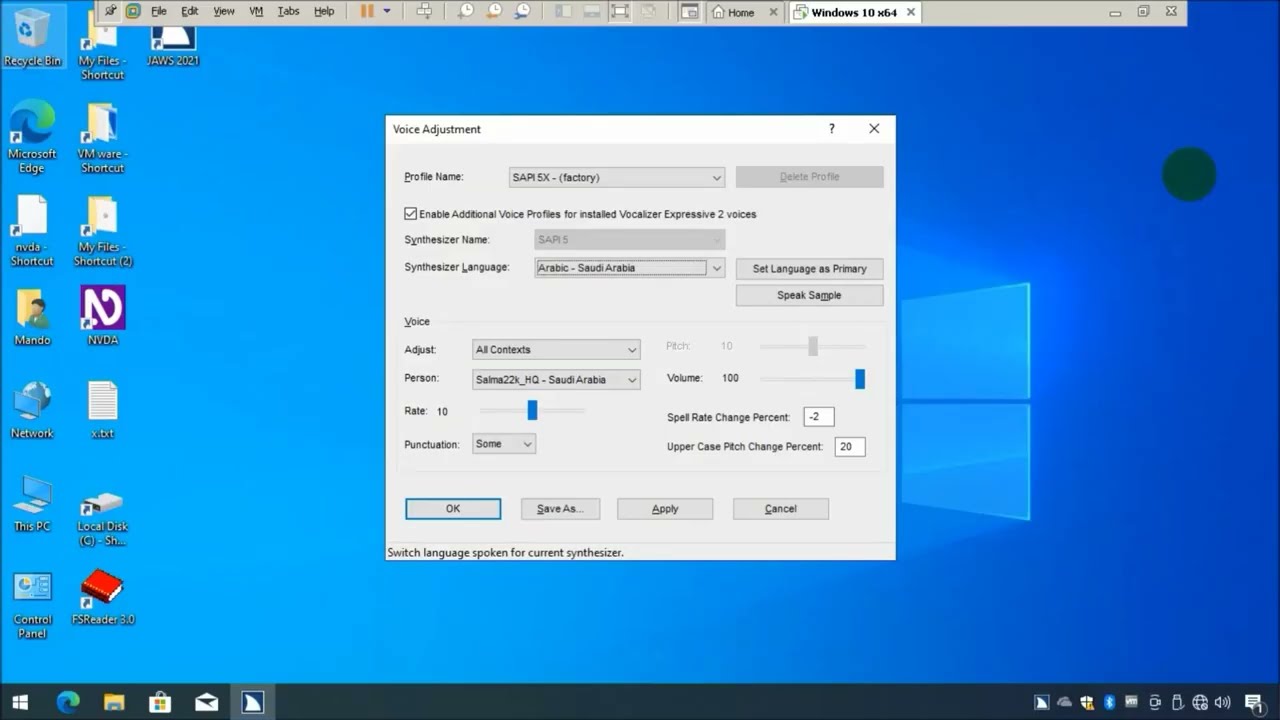Toggle Enable Additional Voice Profiles checkbox

click(x=410, y=214)
